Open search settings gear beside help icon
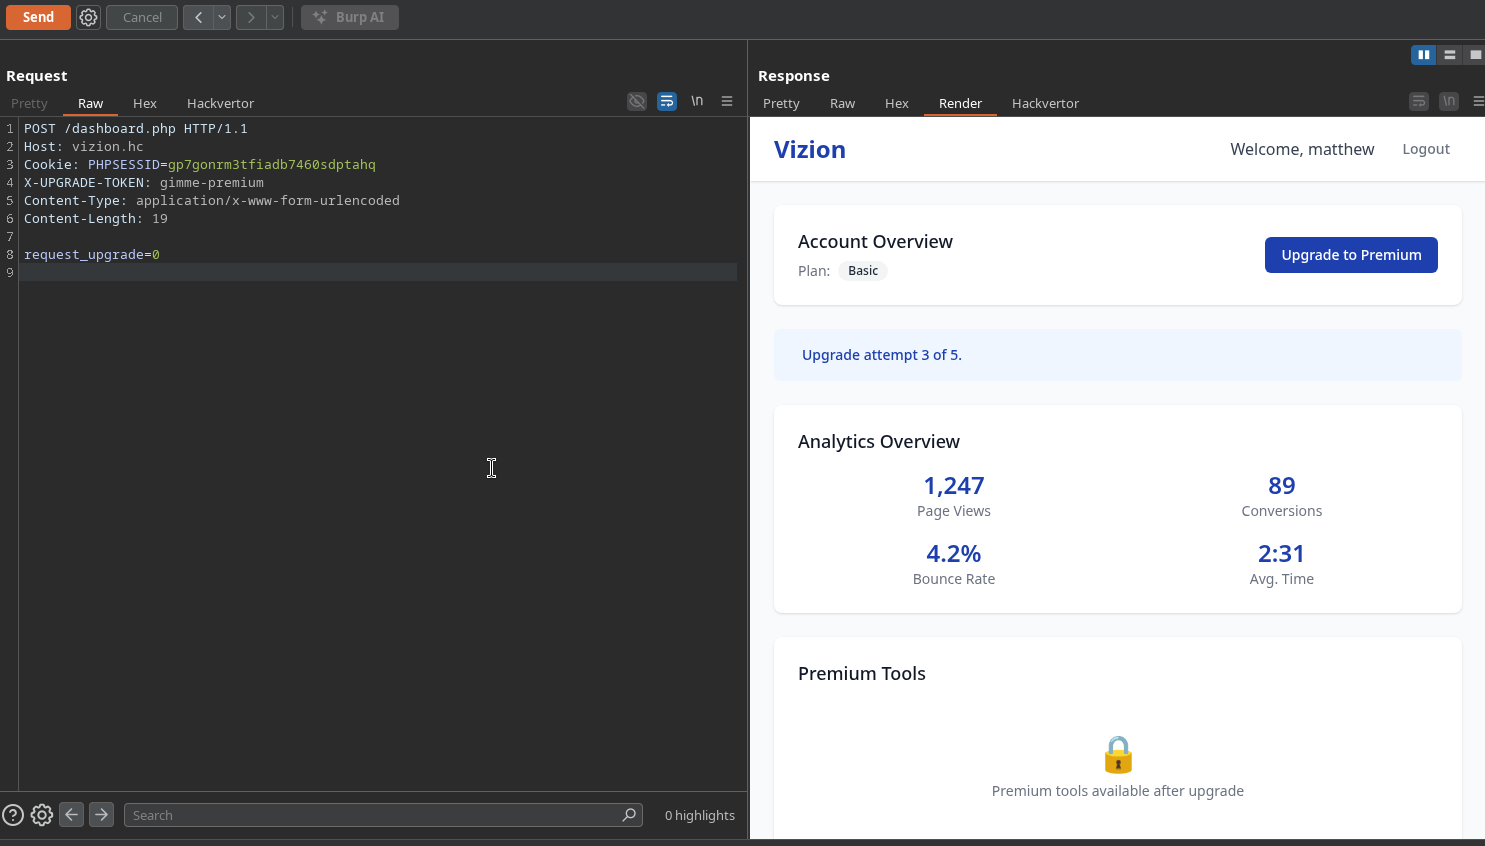Screen dimensions: 1485x846 tap(42, 815)
